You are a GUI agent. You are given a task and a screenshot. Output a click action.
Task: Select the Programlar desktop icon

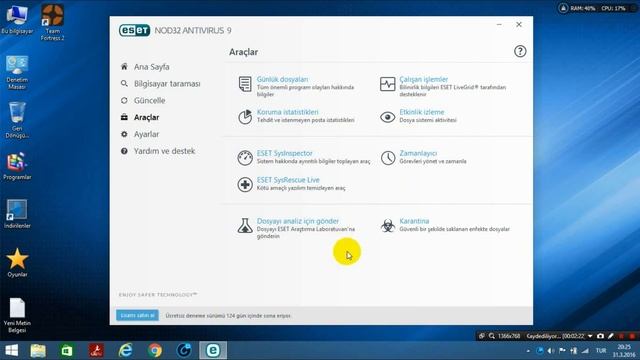(x=17, y=166)
